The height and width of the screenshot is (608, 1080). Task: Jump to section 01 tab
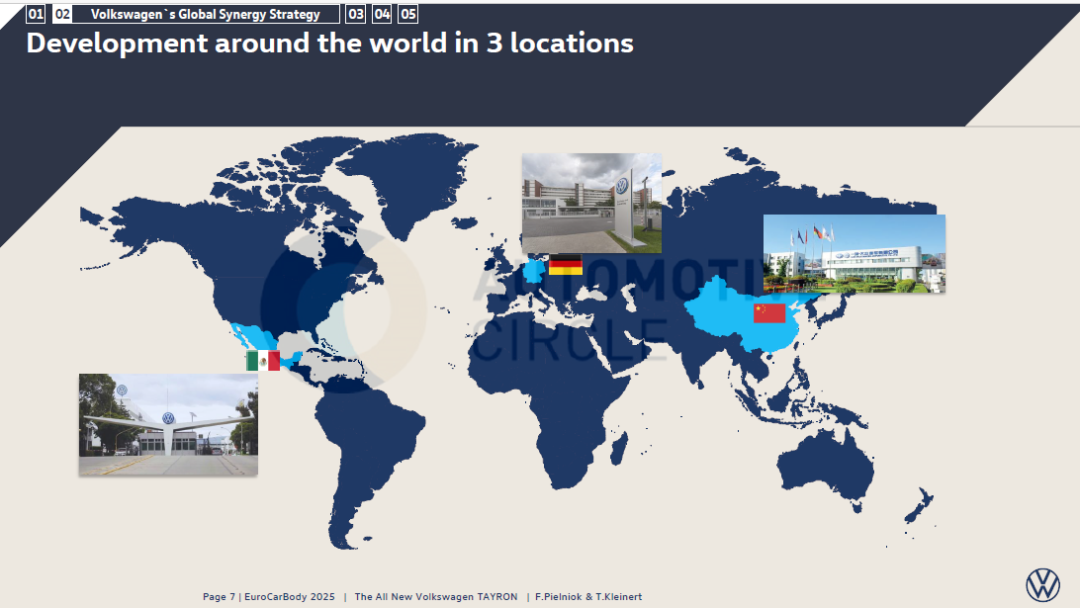(35, 14)
